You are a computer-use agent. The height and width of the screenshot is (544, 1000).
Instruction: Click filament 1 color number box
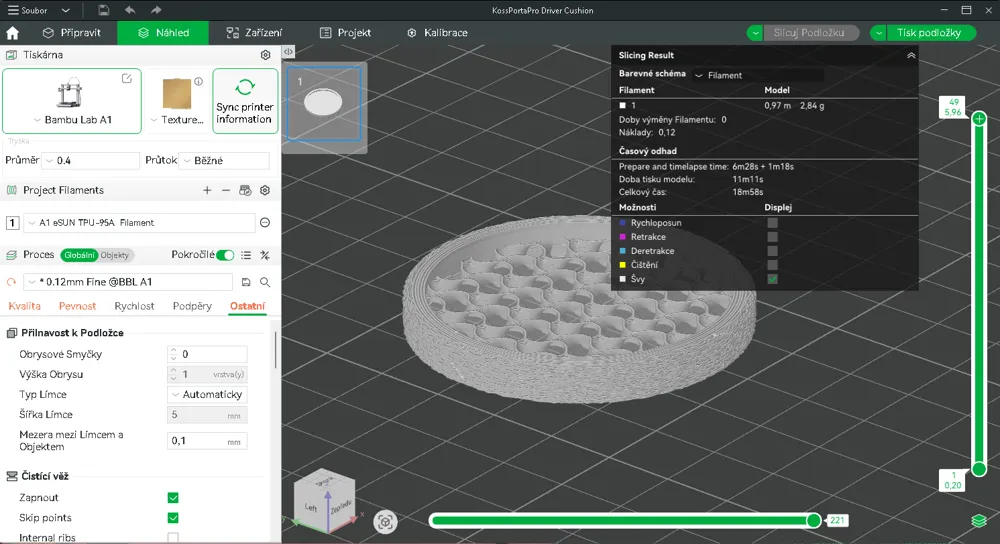coord(12,223)
